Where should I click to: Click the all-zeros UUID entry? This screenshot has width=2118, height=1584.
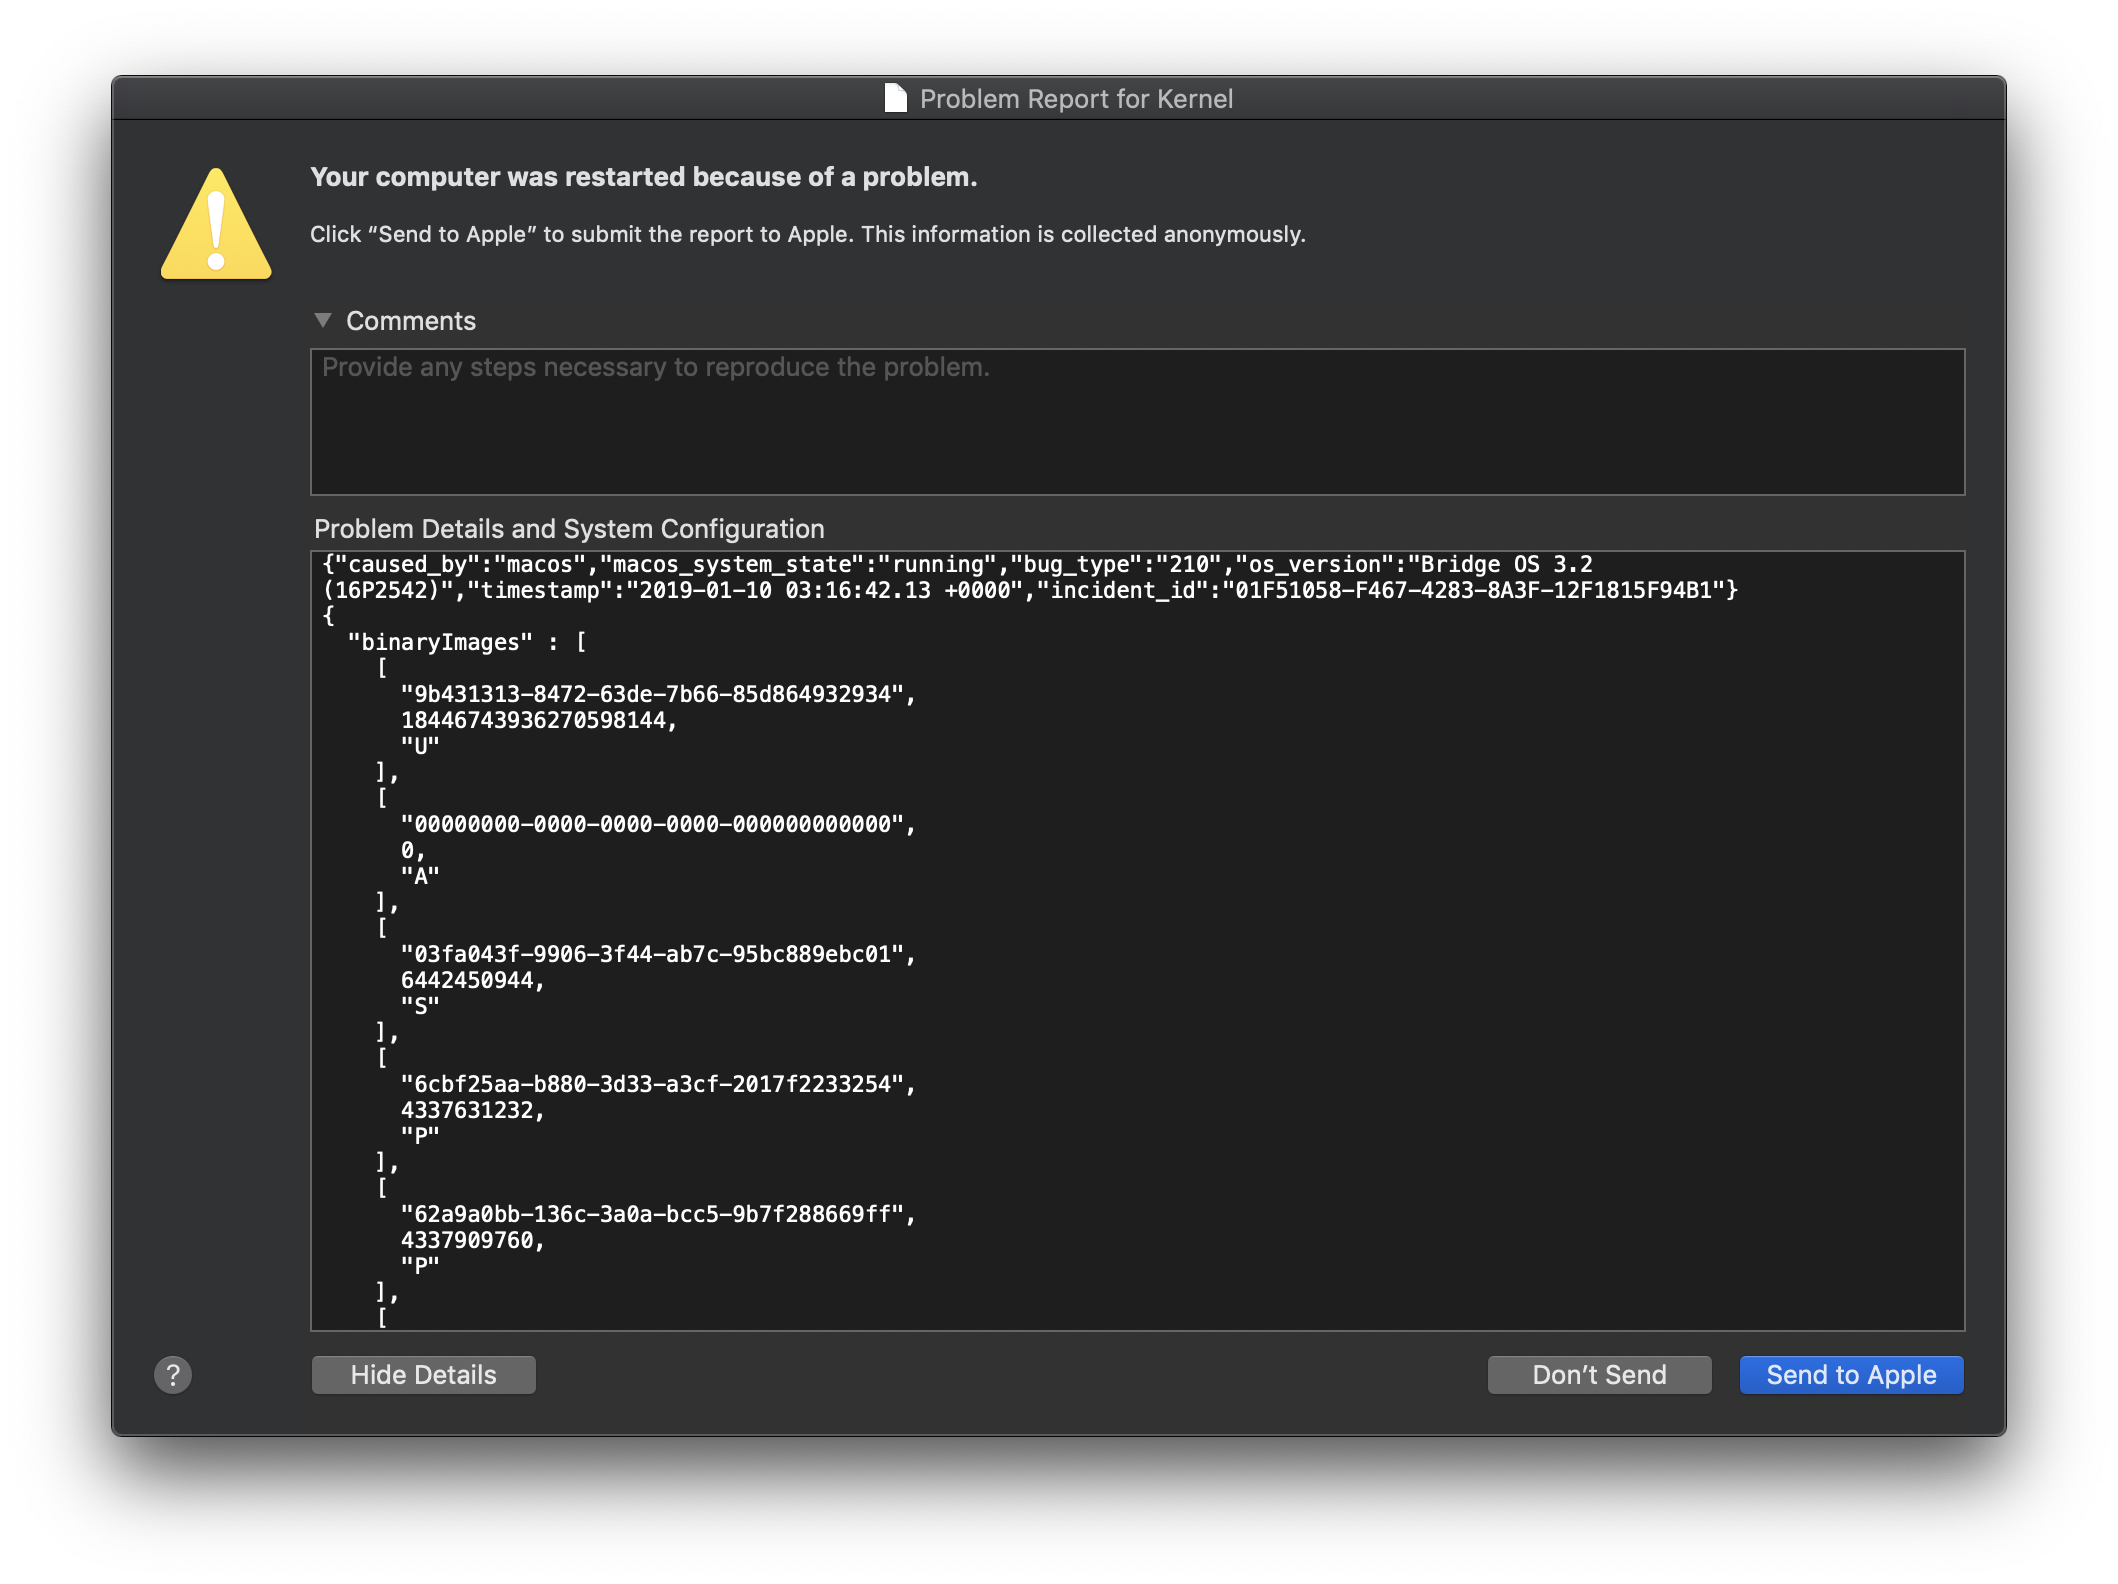pos(657,824)
